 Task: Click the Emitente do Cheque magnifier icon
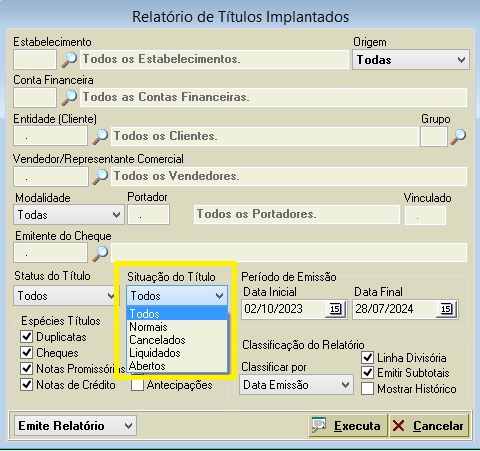point(100,253)
